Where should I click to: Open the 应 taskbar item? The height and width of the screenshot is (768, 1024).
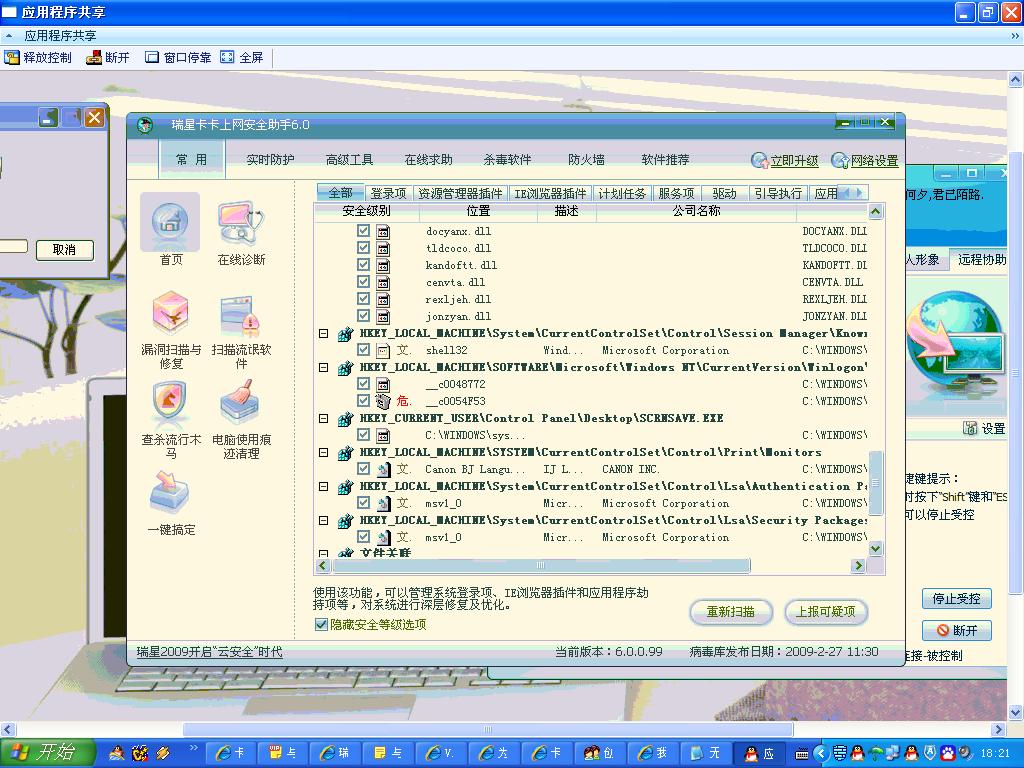coord(760,753)
